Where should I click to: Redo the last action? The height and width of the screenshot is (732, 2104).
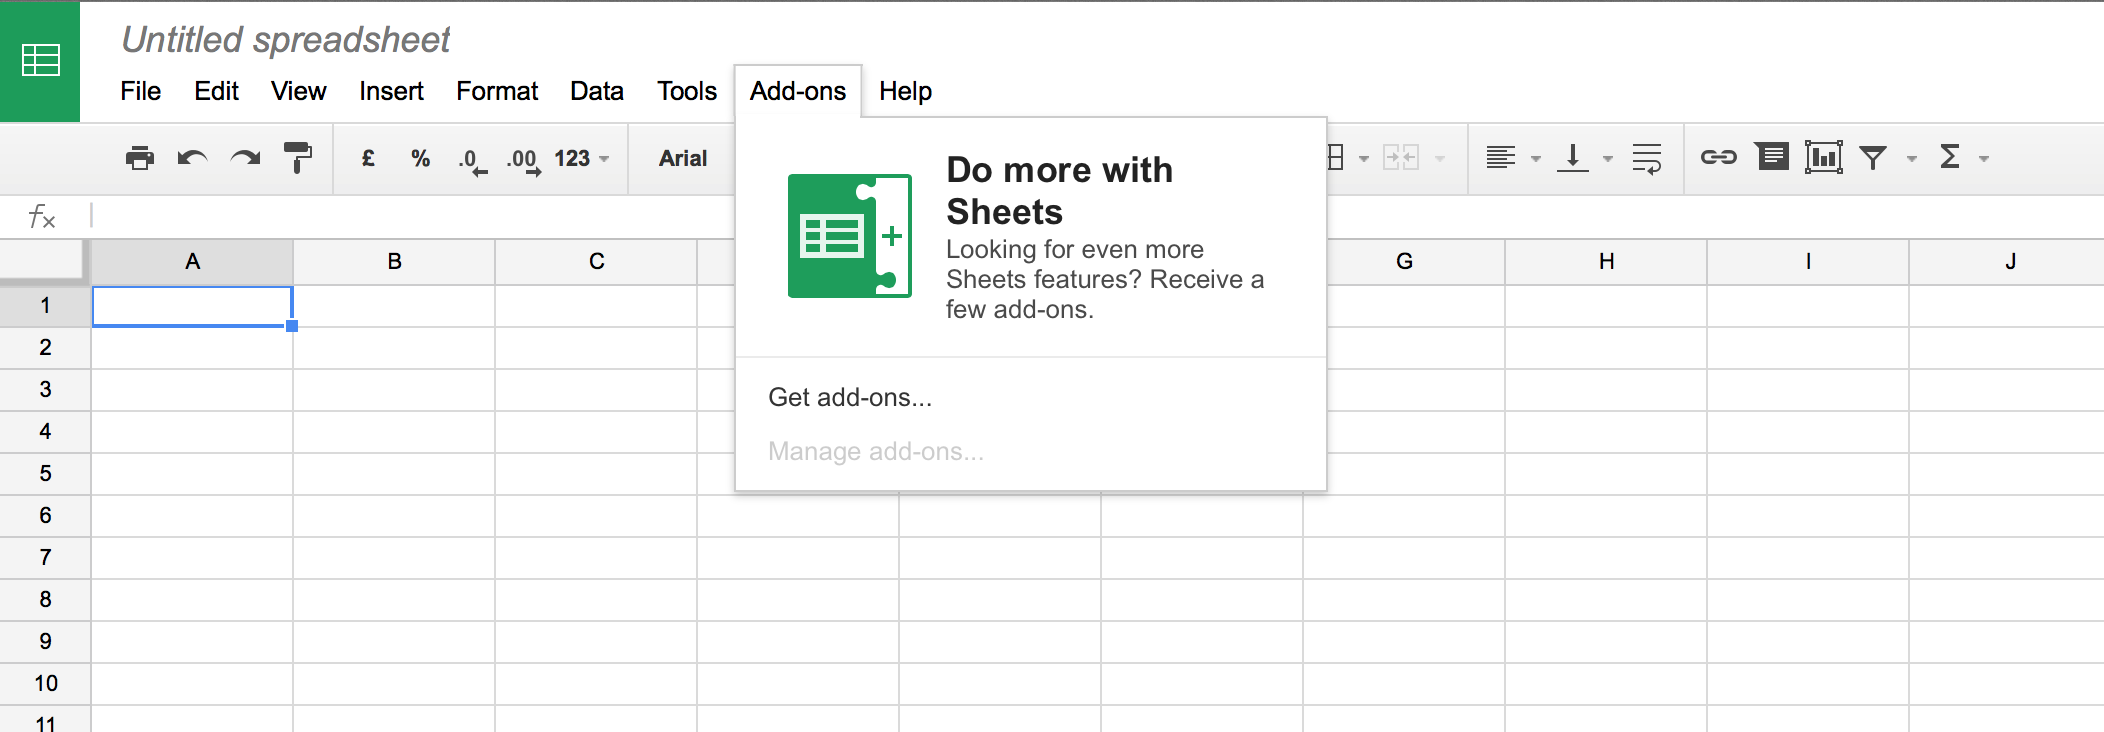point(245,158)
